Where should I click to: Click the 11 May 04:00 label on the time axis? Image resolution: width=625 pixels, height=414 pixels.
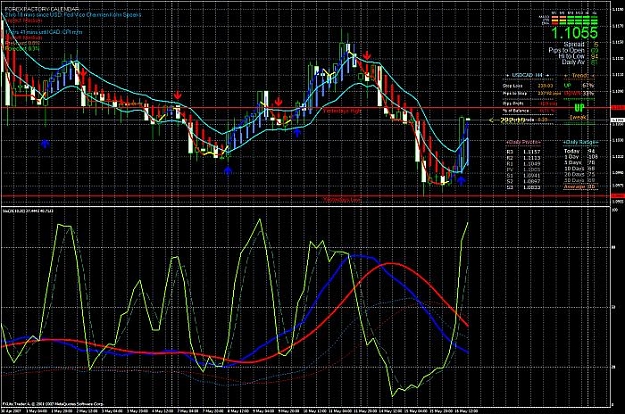coord(340,410)
